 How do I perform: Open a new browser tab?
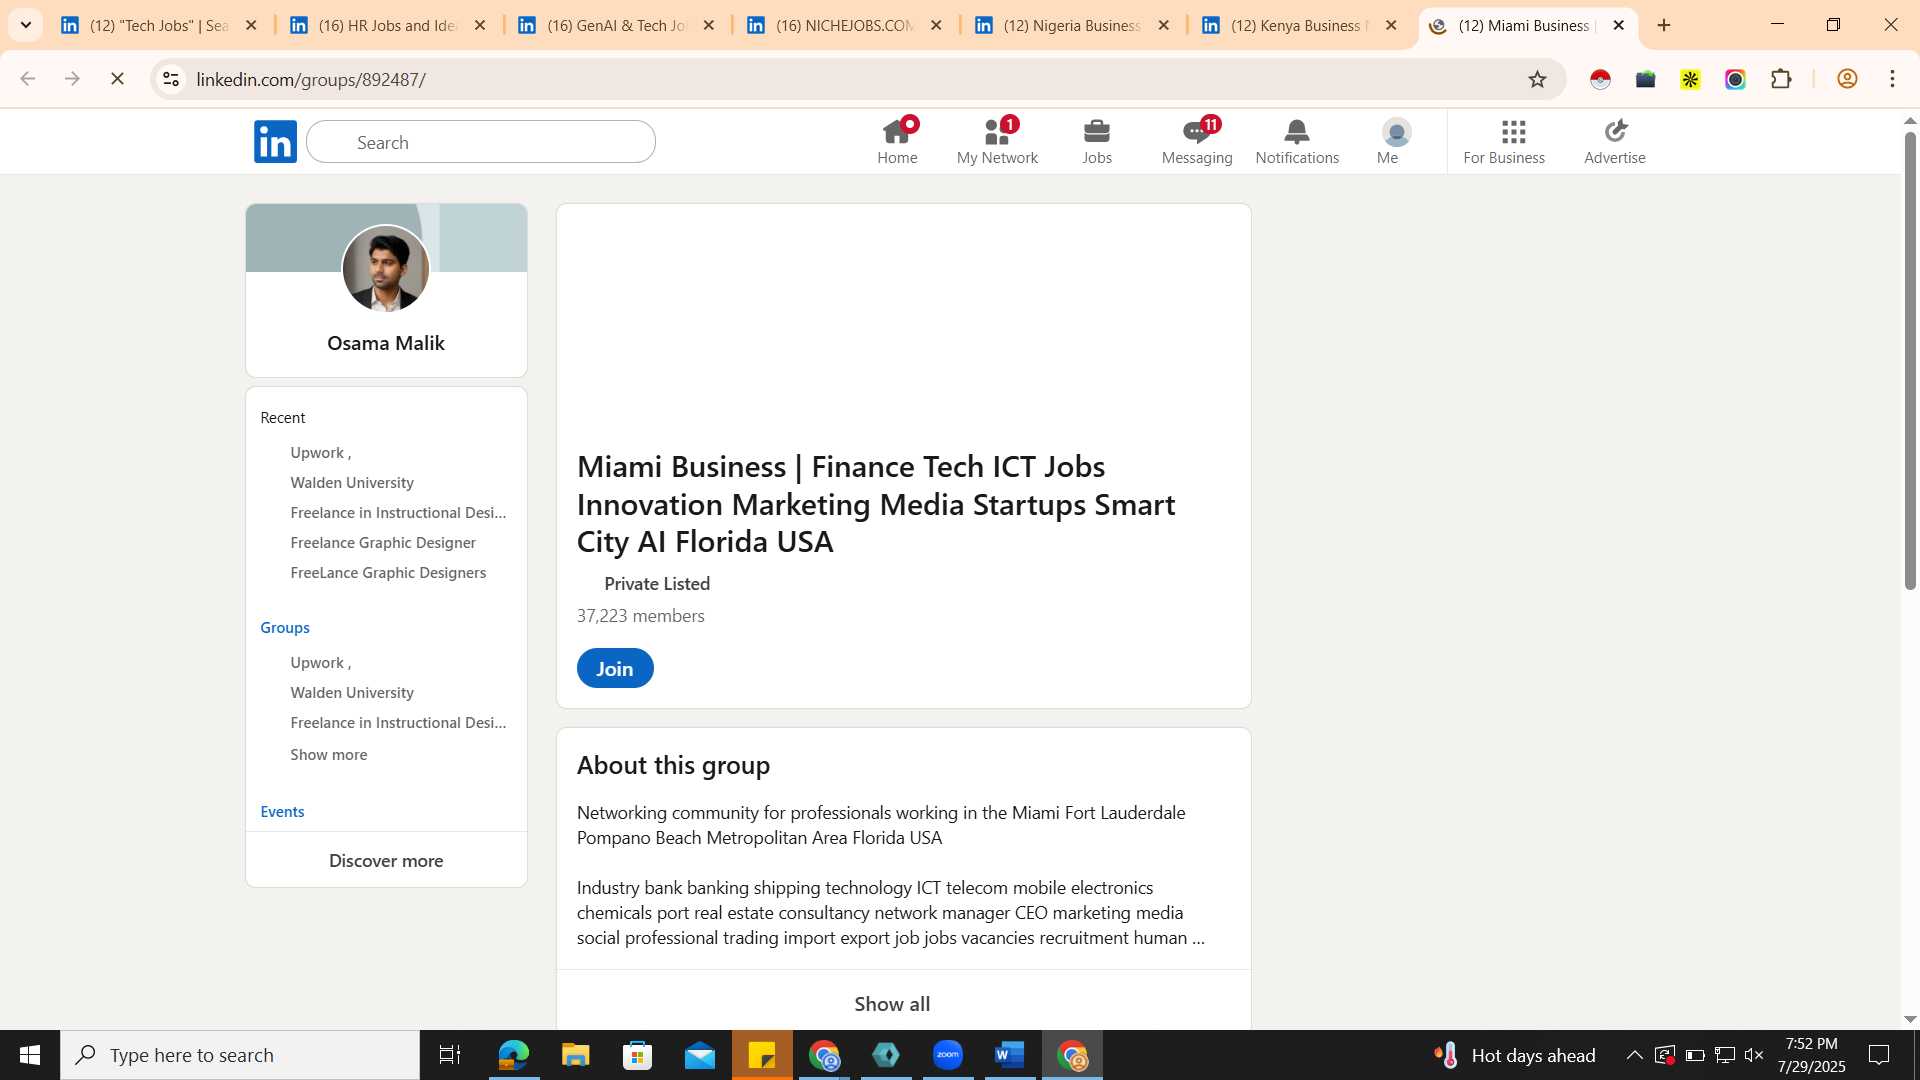pyautogui.click(x=1664, y=25)
